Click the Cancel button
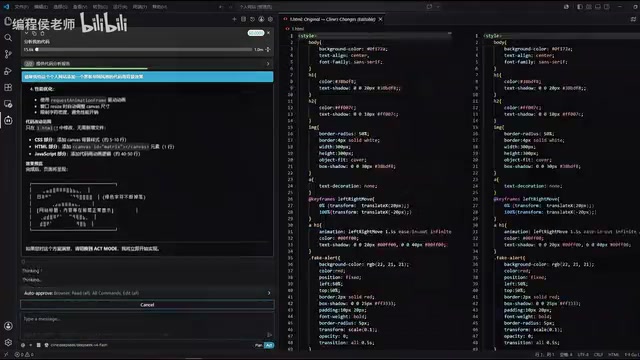Screen dimensions: 640x360 (x=147, y=305)
